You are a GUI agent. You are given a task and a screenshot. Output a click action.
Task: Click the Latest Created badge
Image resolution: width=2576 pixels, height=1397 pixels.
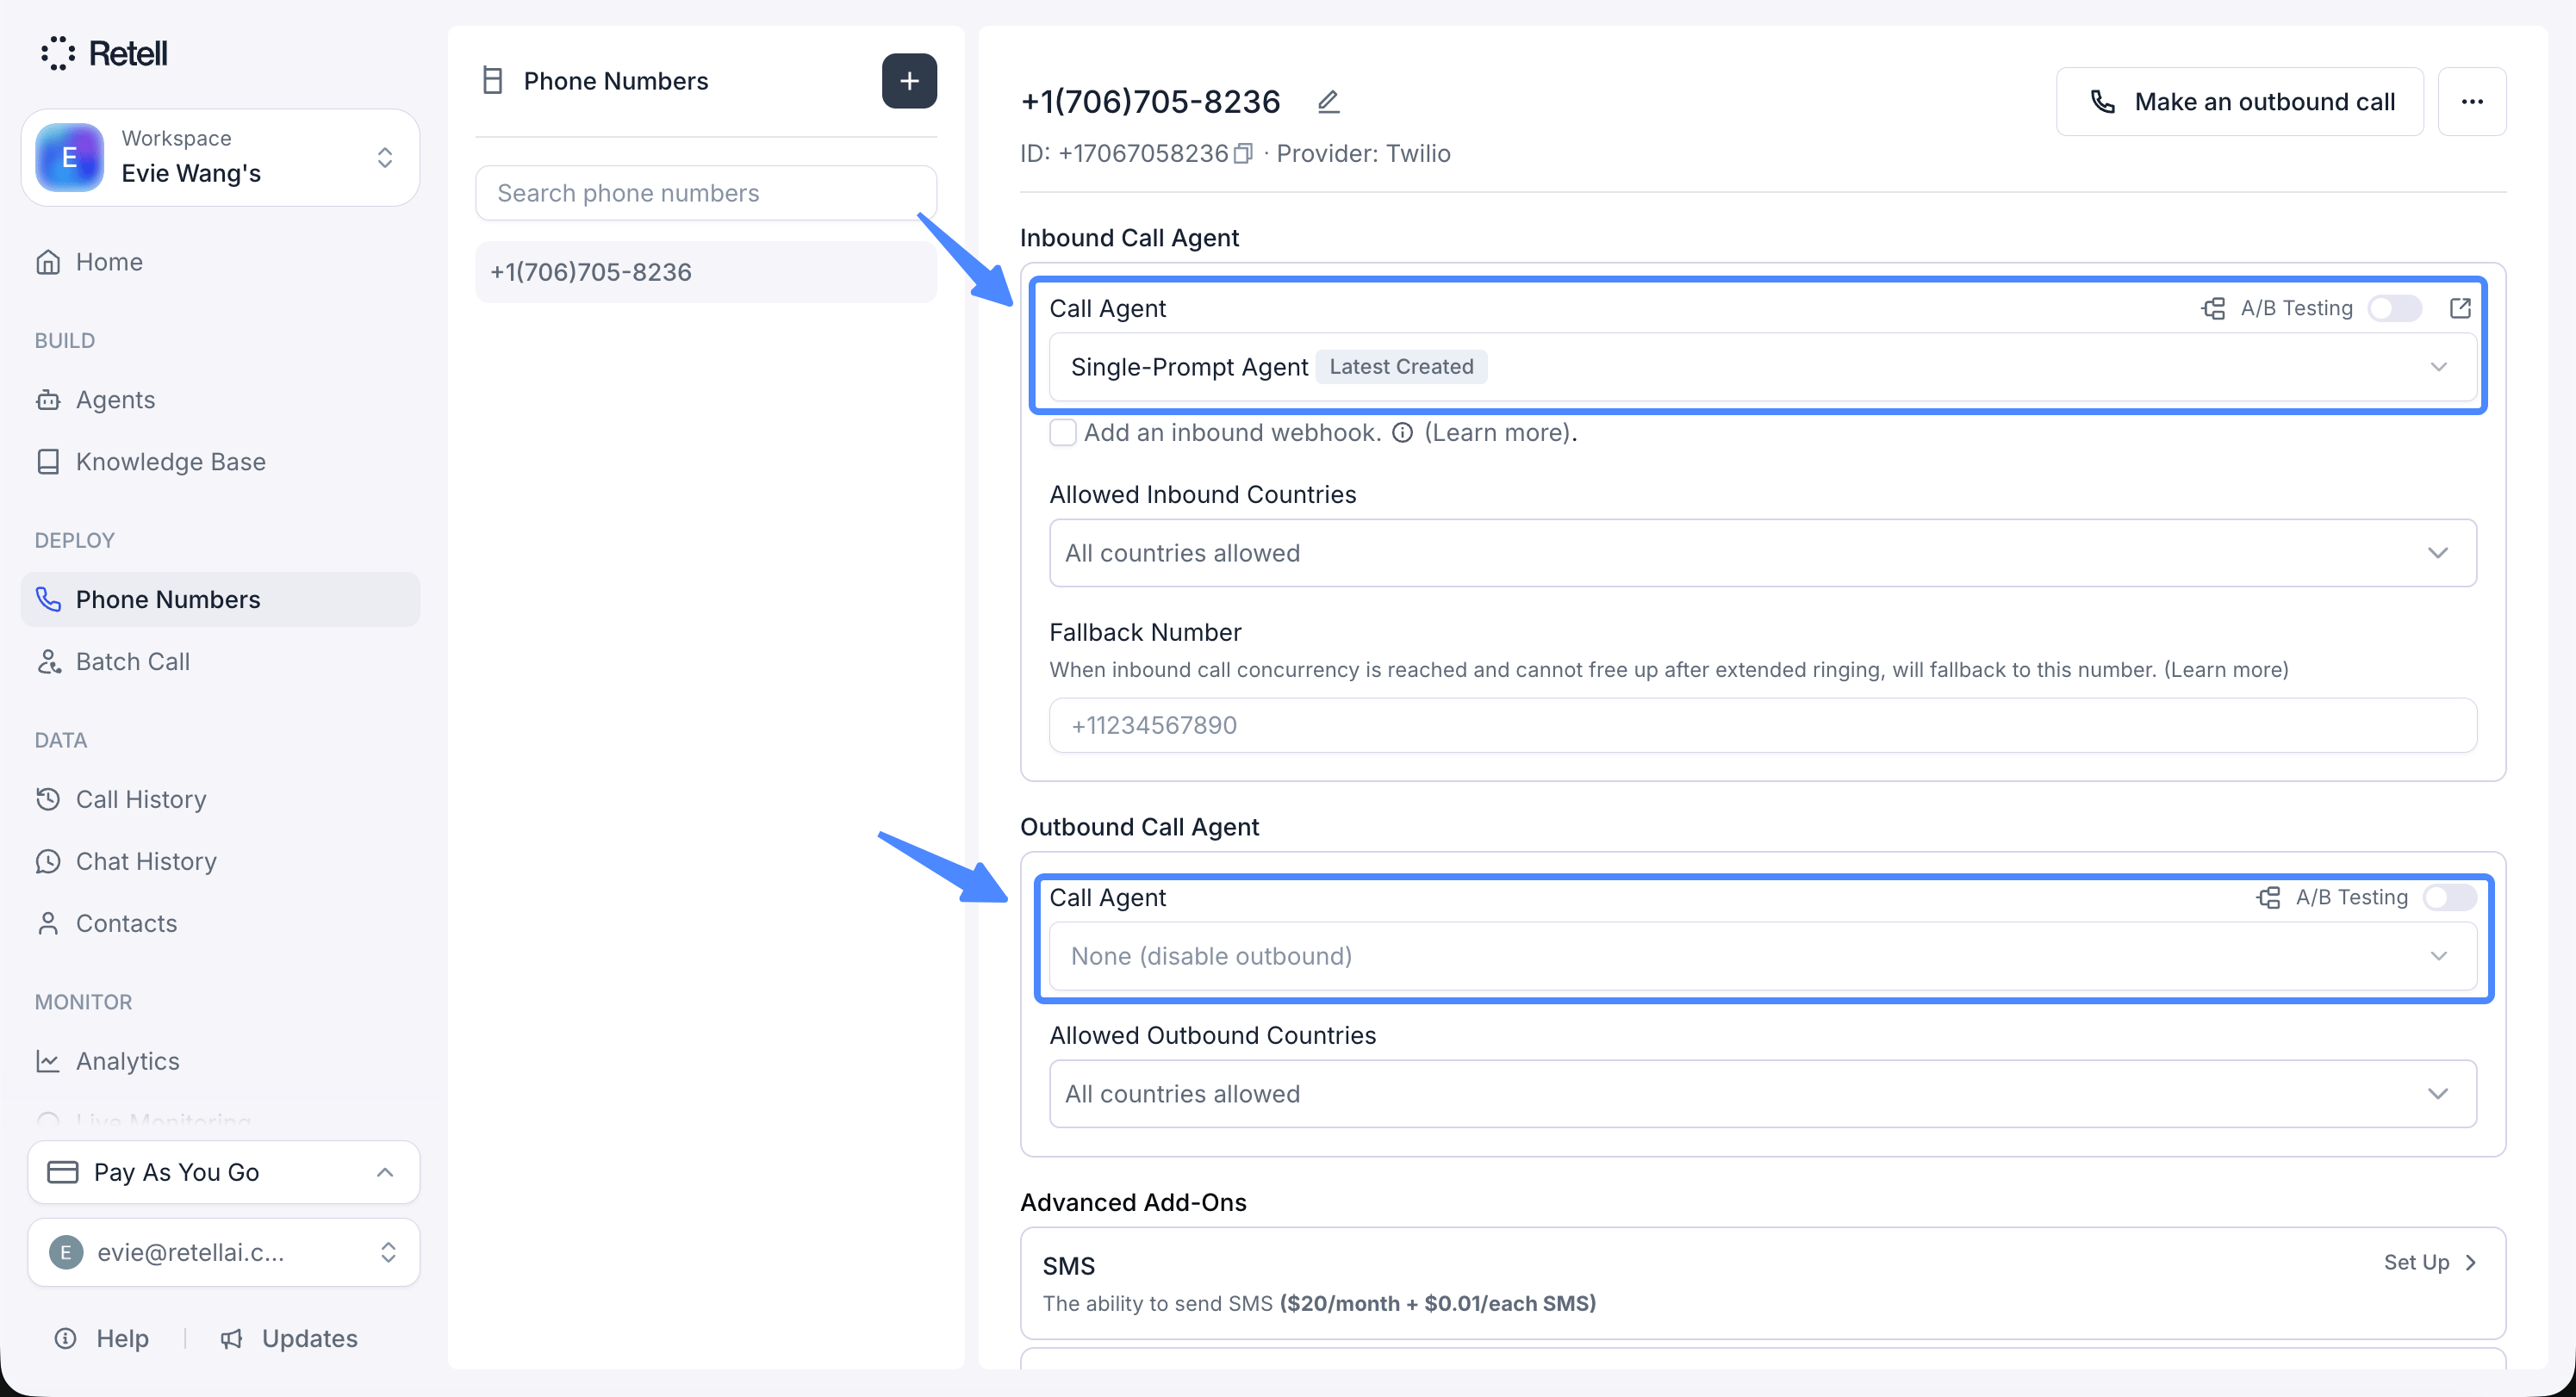coord(1401,367)
